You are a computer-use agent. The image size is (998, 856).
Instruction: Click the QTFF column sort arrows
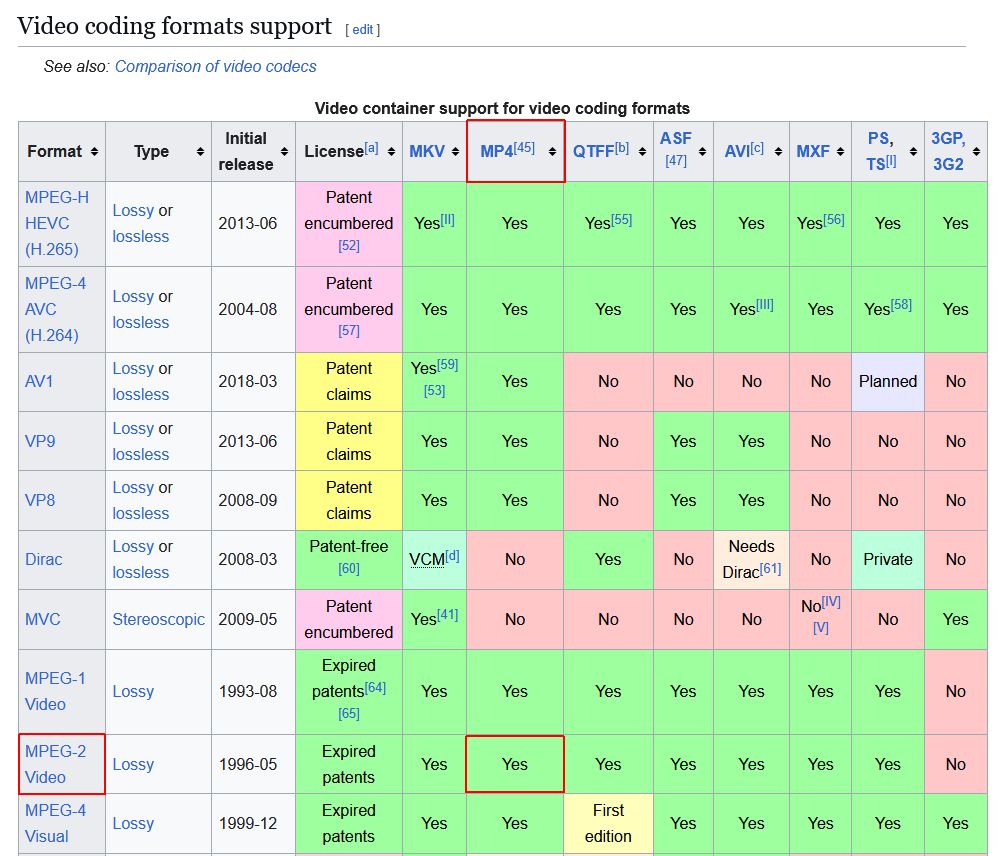pyautogui.click(x=642, y=152)
